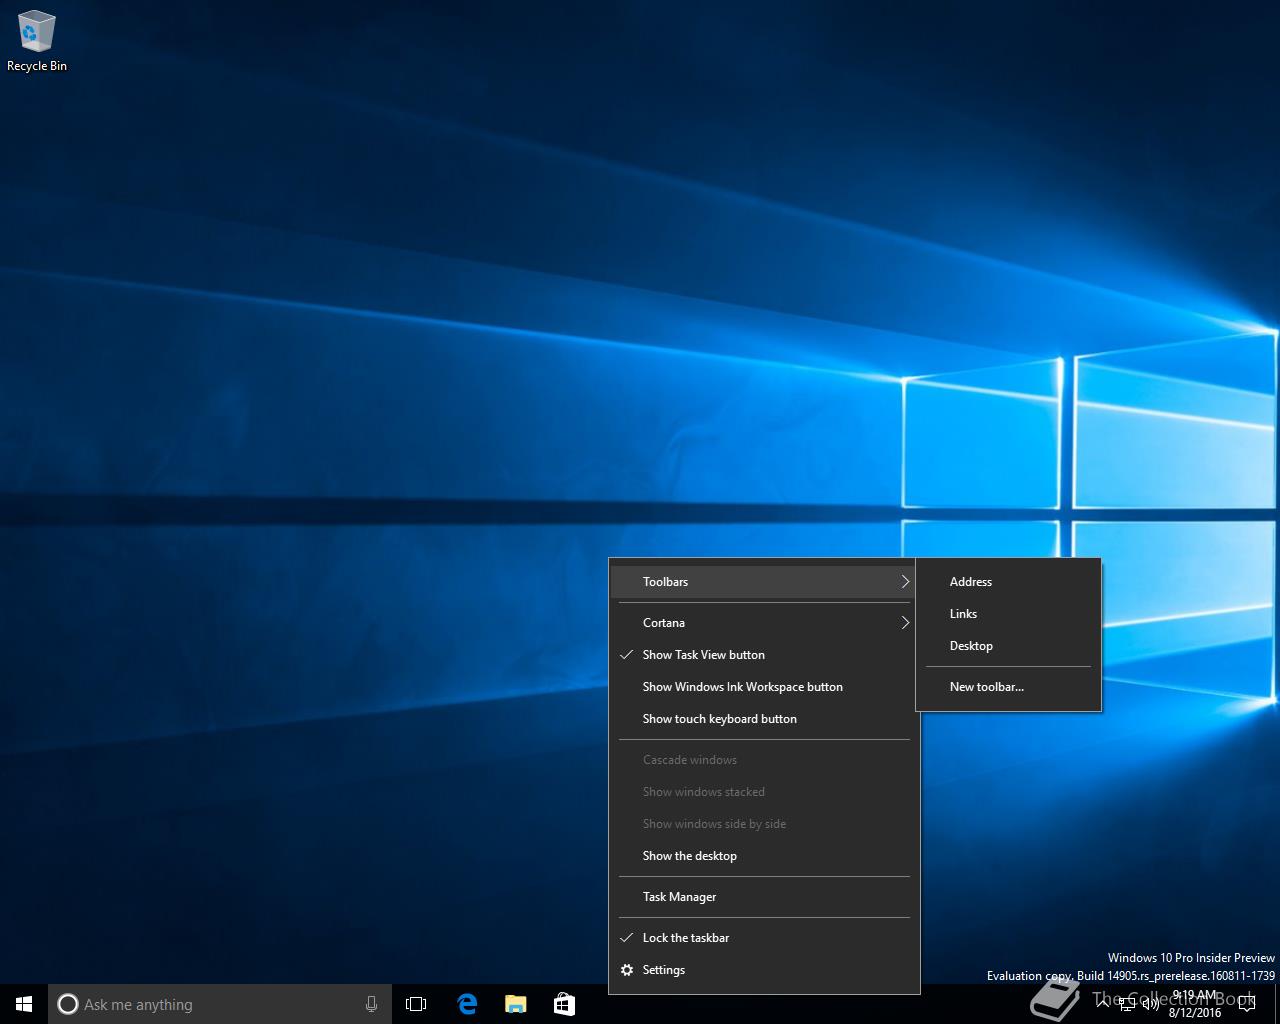
Task: Click the volume speaker tray icon
Action: (1151, 1004)
